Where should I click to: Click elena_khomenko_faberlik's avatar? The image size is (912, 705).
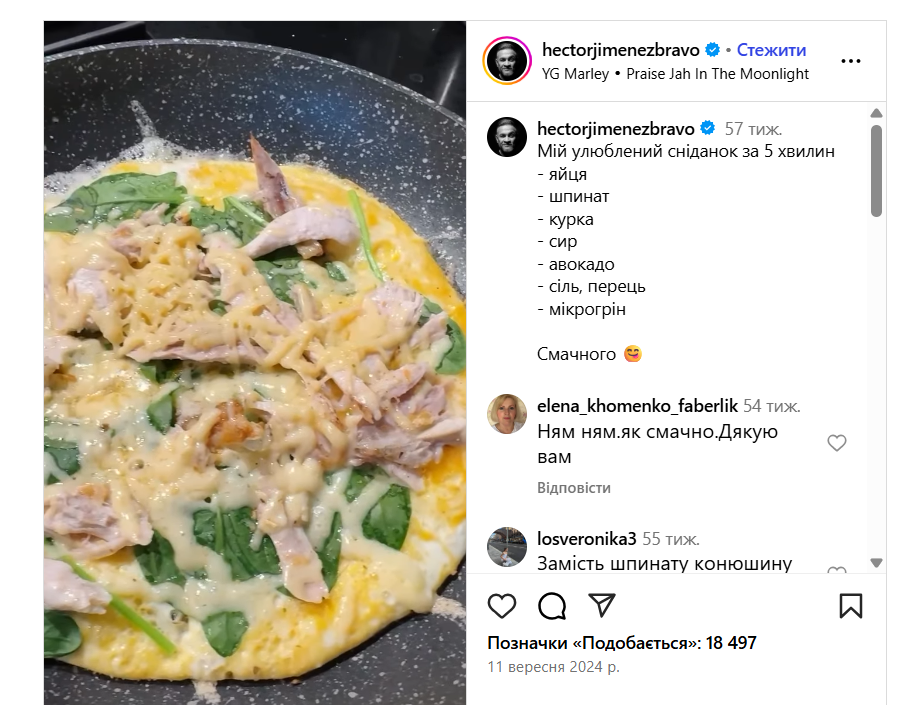click(x=507, y=414)
